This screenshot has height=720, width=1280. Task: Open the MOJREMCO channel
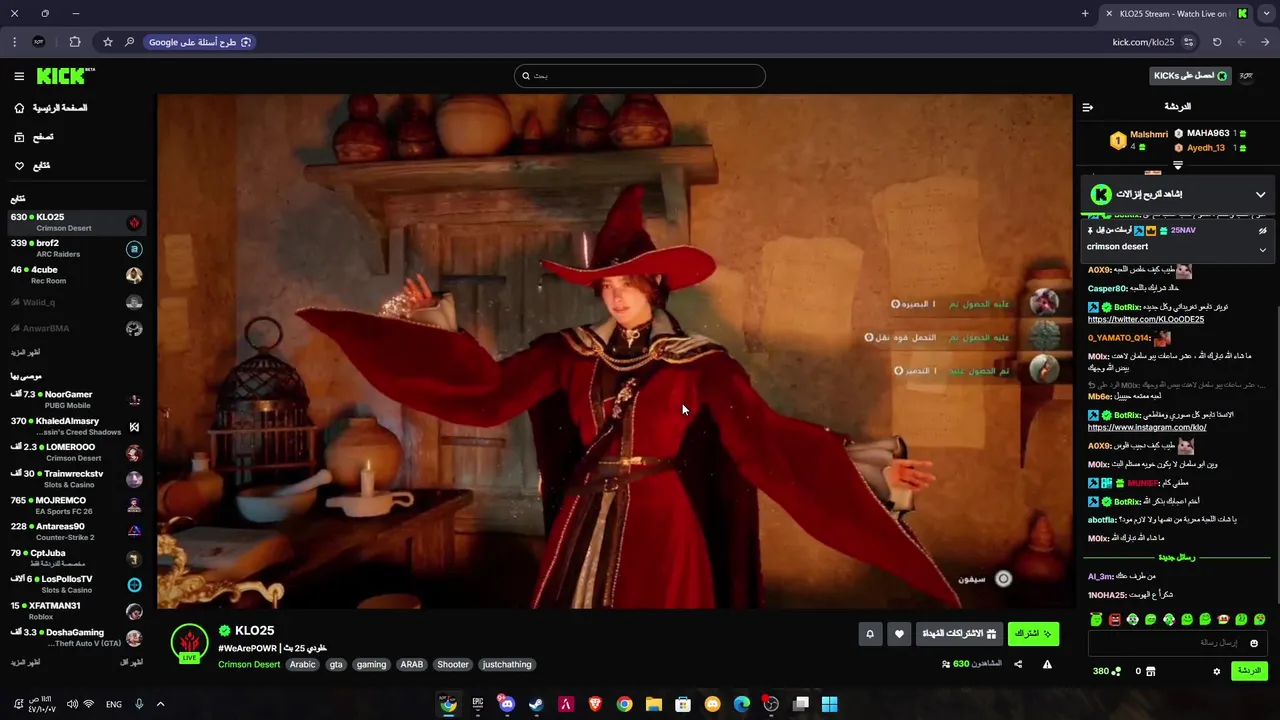[77, 505]
